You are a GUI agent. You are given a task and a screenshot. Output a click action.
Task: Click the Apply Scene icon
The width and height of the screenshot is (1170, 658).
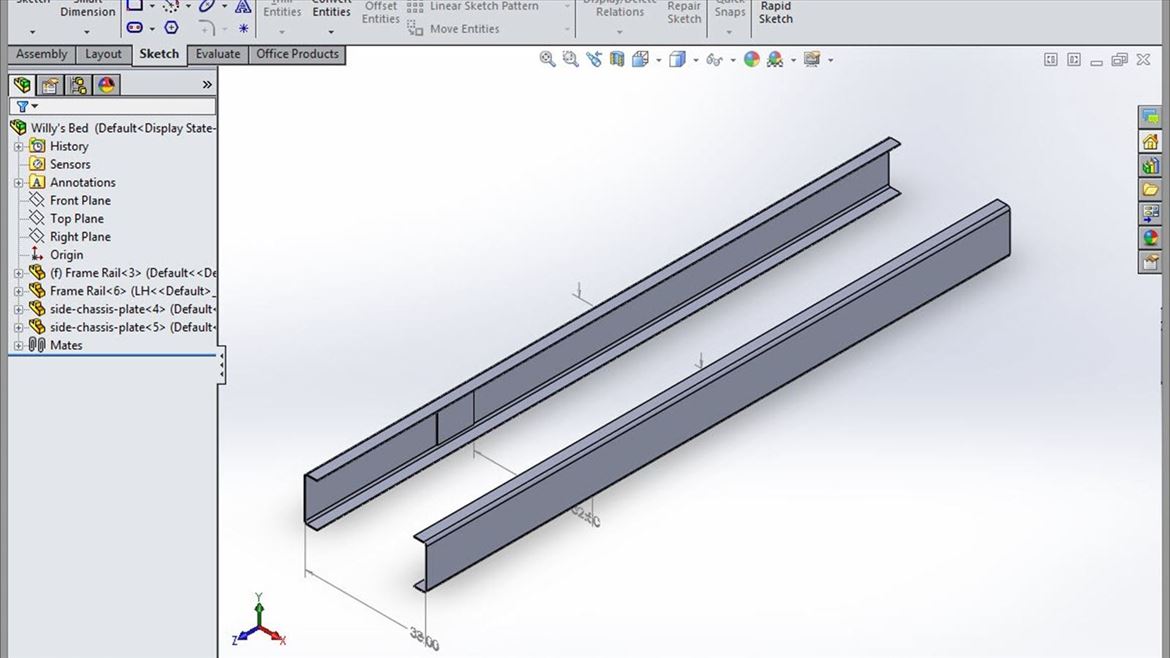pos(775,60)
